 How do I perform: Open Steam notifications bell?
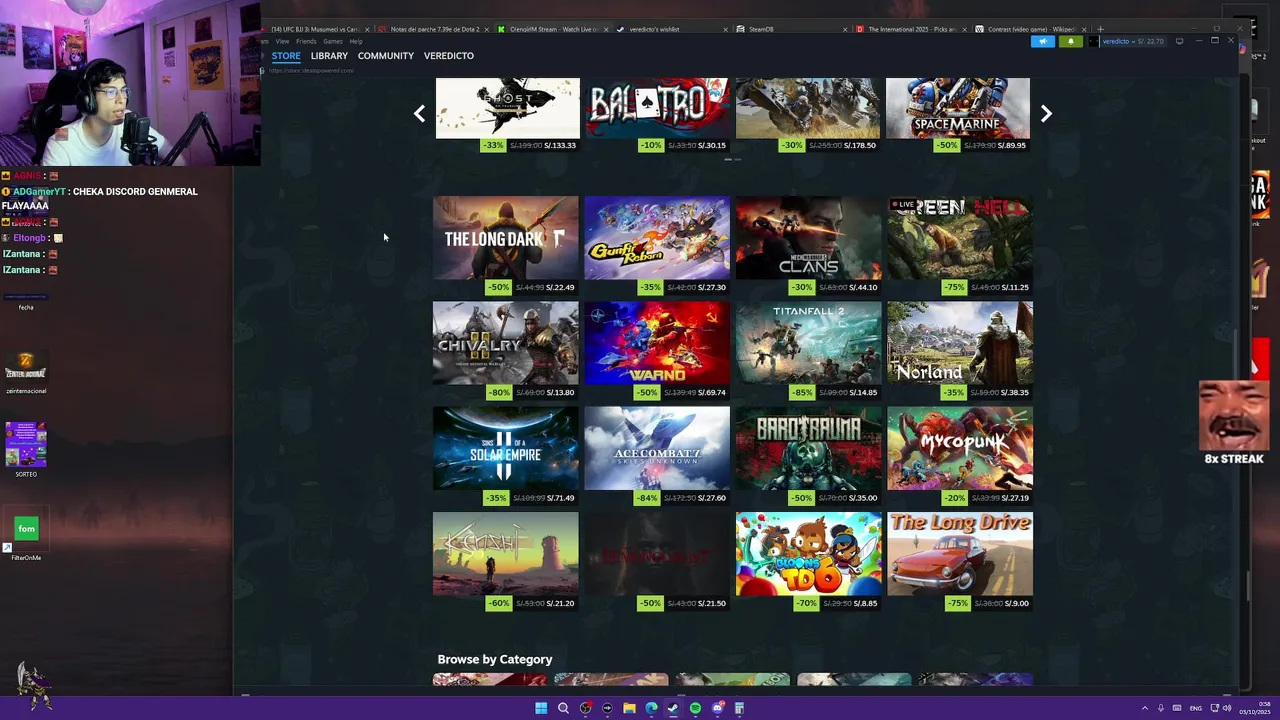pyautogui.click(x=1070, y=41)
